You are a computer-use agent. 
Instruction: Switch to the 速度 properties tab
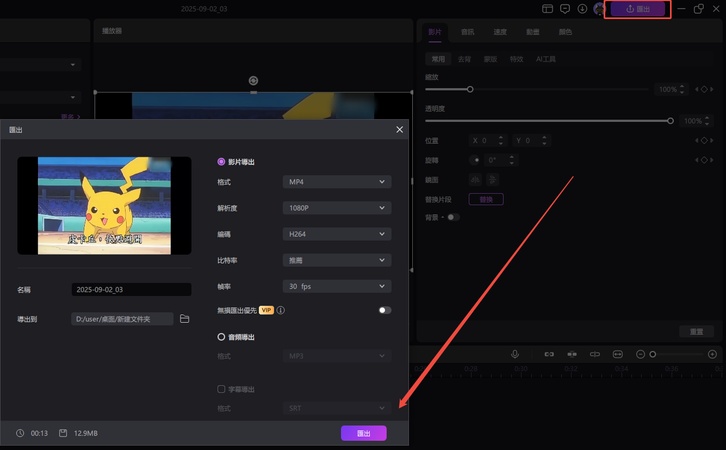coord(500,32)
